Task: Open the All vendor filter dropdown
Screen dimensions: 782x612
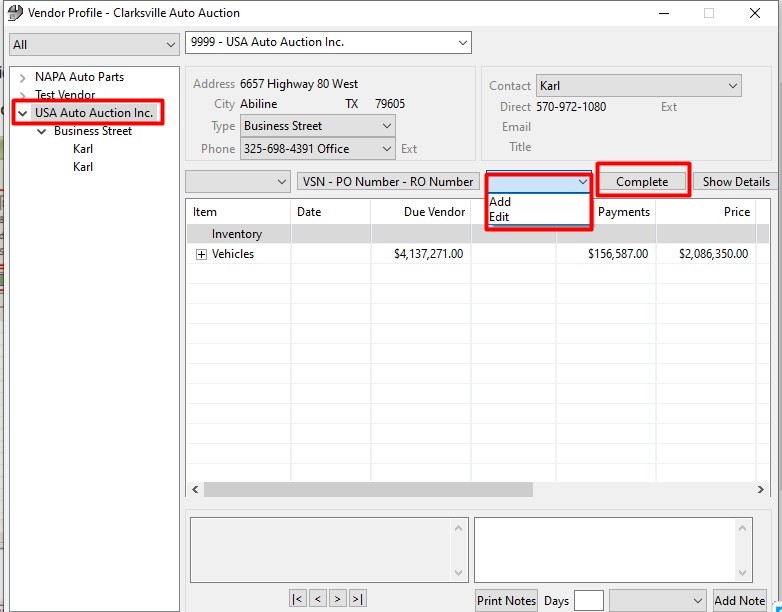Action: coord(170,45)
